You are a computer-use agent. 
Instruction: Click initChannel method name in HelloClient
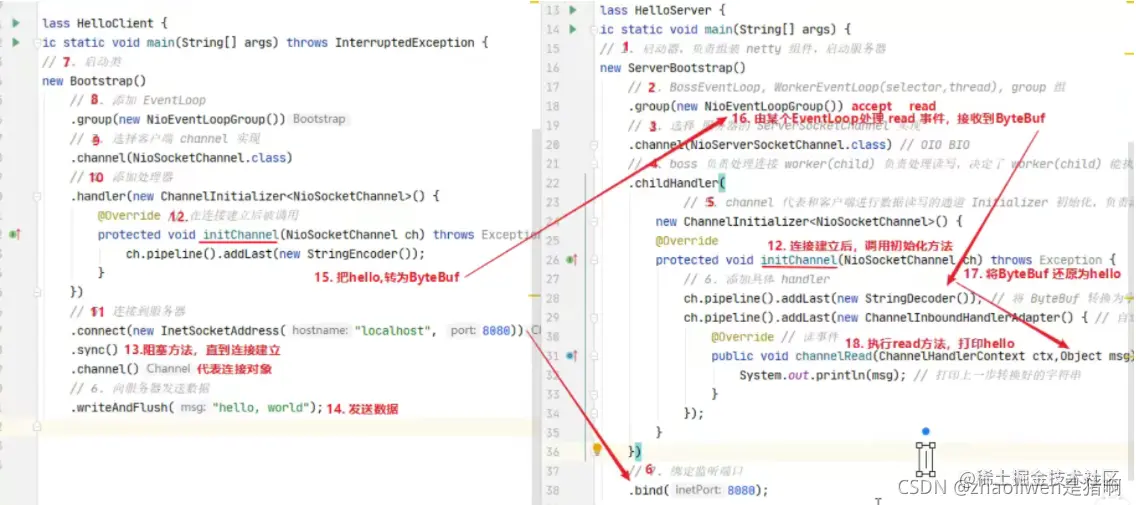click(x=239, y=235)
